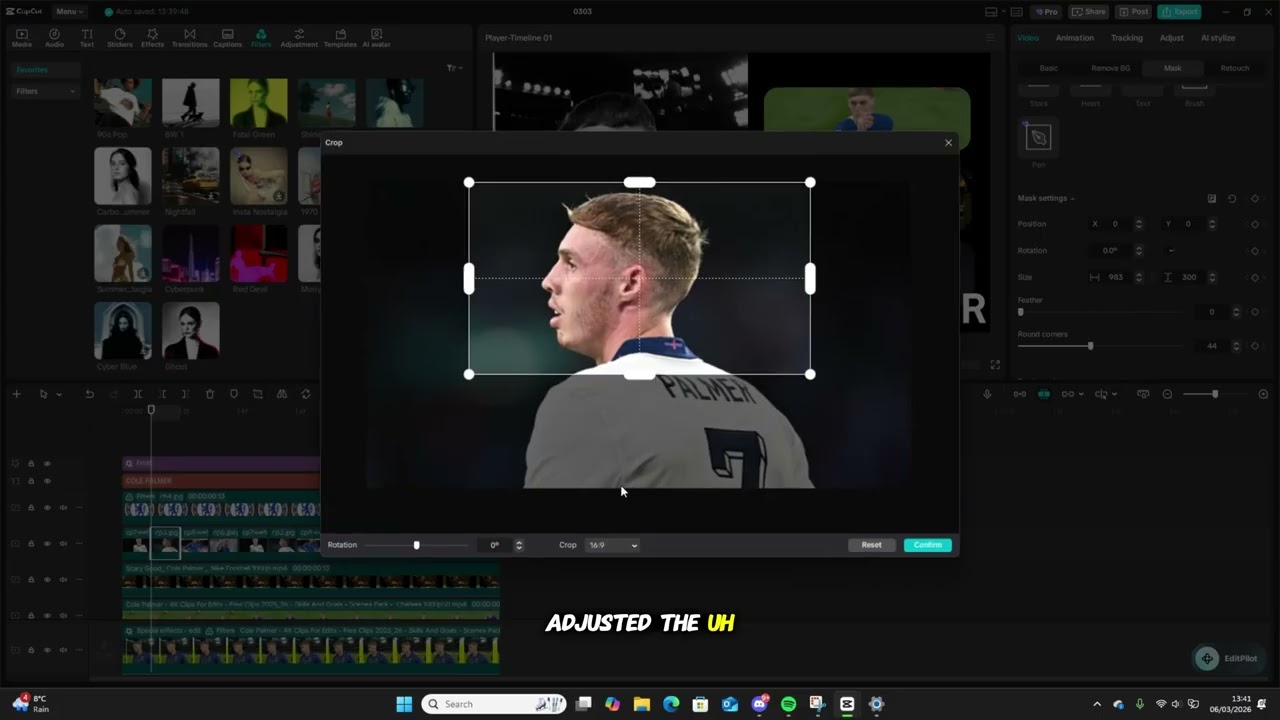
Task: Click the Export button
Action: click(1180, 11)
